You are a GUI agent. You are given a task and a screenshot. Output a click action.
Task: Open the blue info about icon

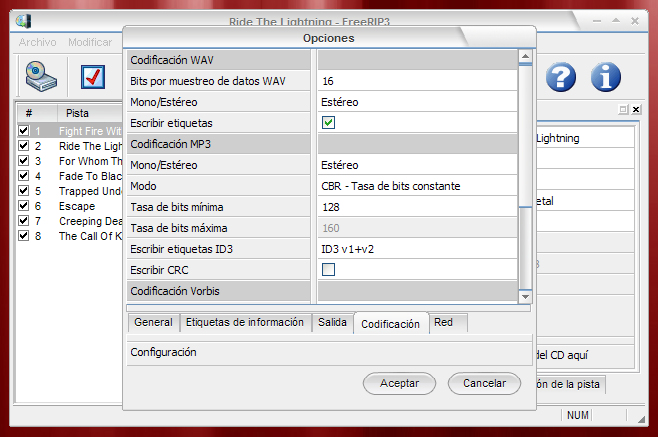click(605, 77)
